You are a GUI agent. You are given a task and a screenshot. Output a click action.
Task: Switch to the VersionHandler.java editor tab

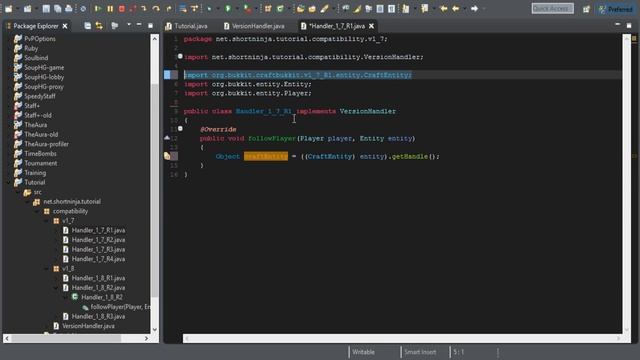click(x=254, y=26)
